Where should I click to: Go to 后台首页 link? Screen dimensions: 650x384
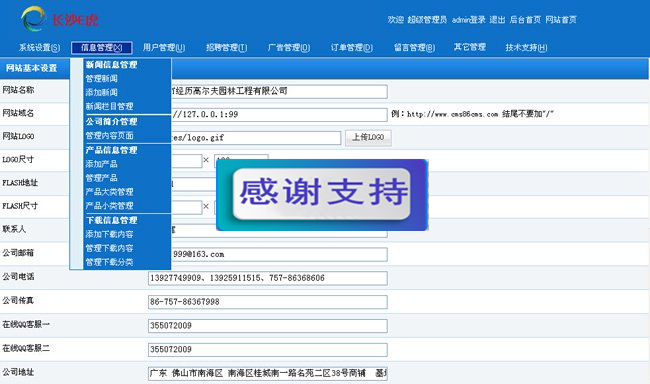point(525,19)
